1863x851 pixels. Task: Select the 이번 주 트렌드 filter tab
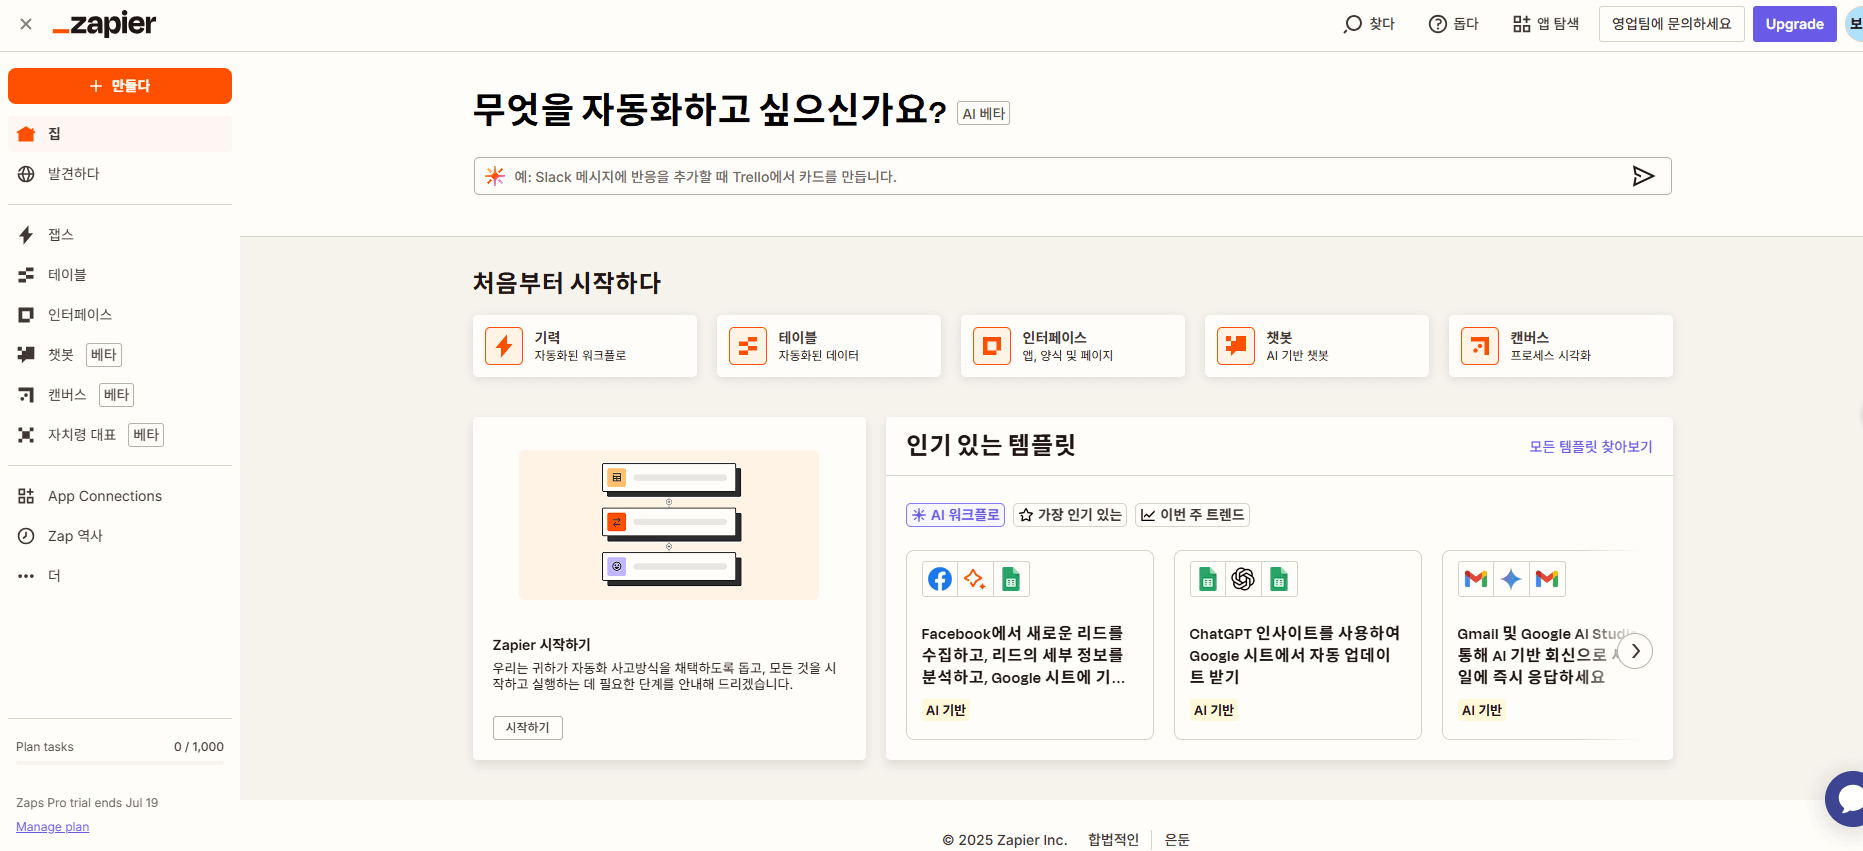[1192, 515]
